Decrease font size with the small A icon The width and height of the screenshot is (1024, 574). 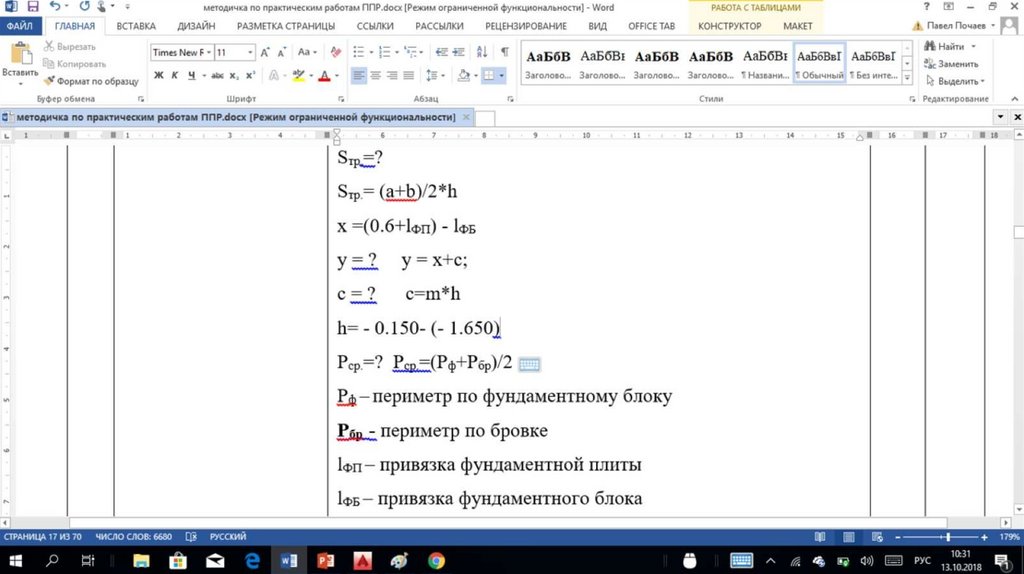pos(281,52)
